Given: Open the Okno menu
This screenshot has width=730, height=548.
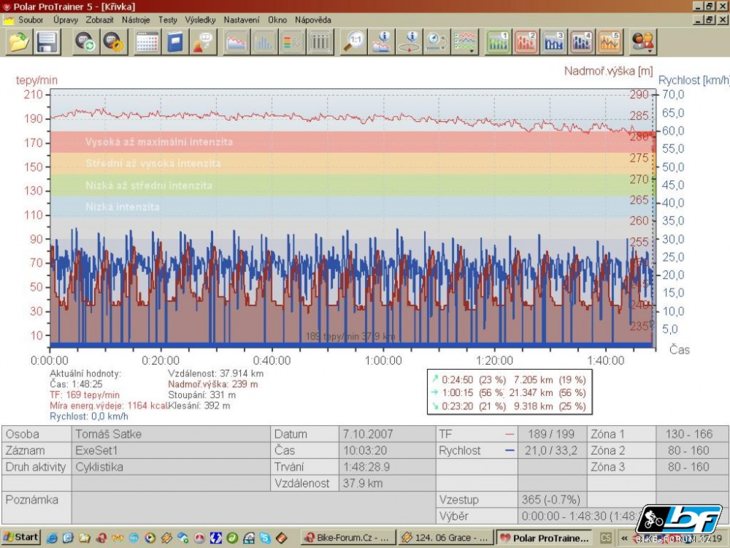Looking at the screenshot, I should (x=277, y=20).
